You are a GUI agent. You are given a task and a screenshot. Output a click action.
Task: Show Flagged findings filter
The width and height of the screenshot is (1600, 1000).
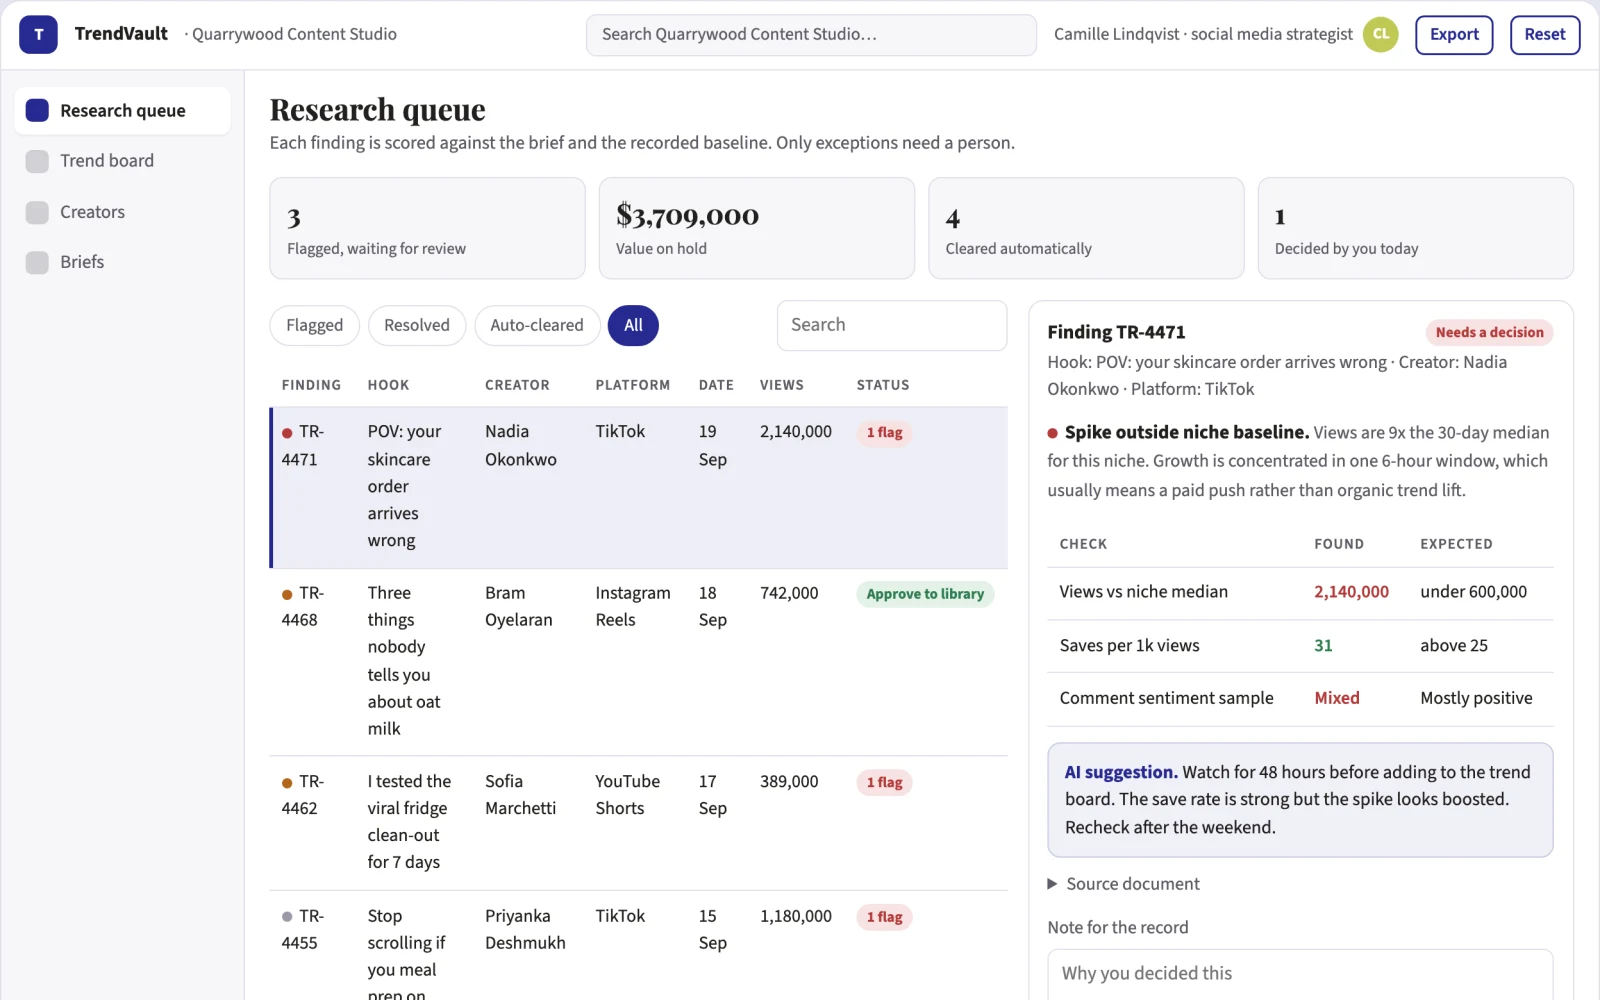314,325
